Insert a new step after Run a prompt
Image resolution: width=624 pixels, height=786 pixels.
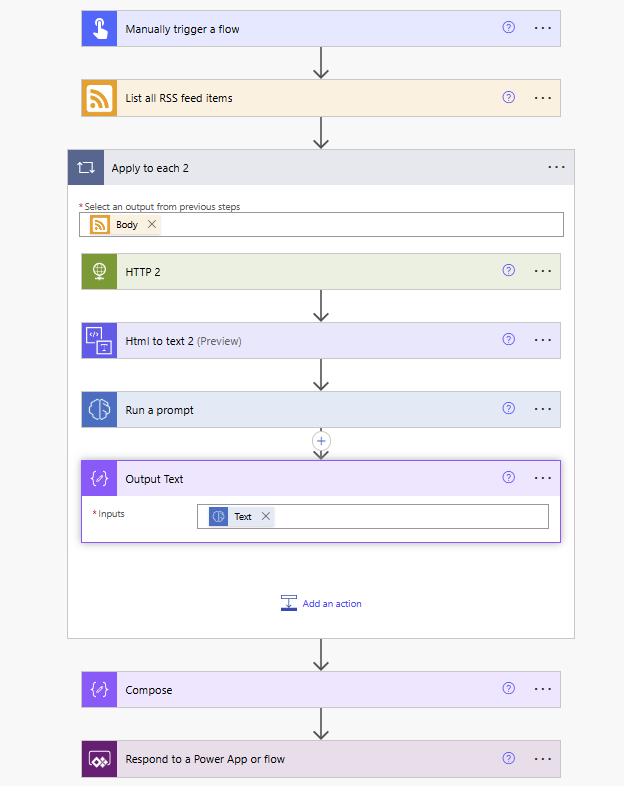point(321,441)
